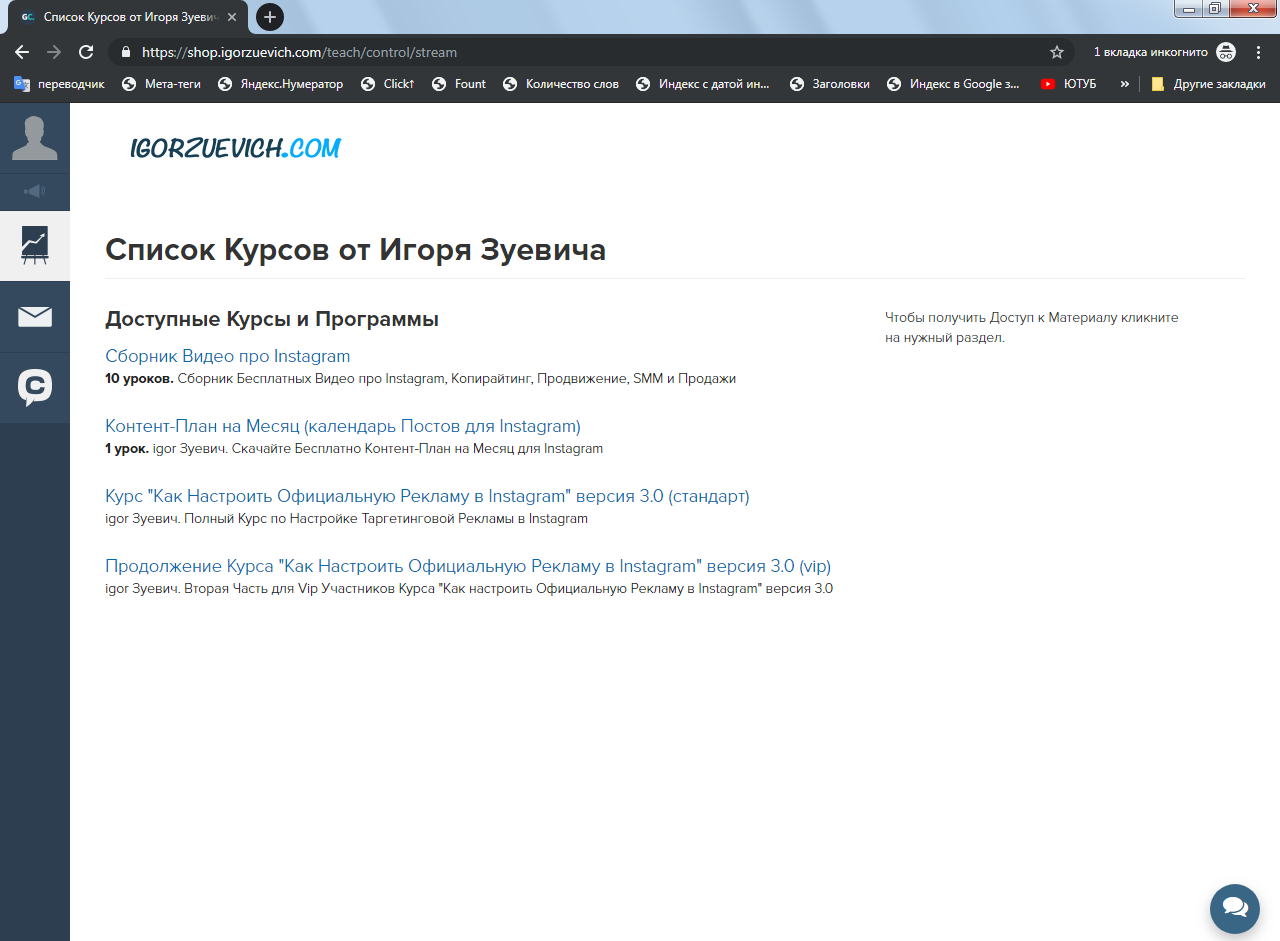The width and height of the screenshot is (1280, 941).
Task: Bookmark this page with the star icon
Action: [x=1056, y=52]
